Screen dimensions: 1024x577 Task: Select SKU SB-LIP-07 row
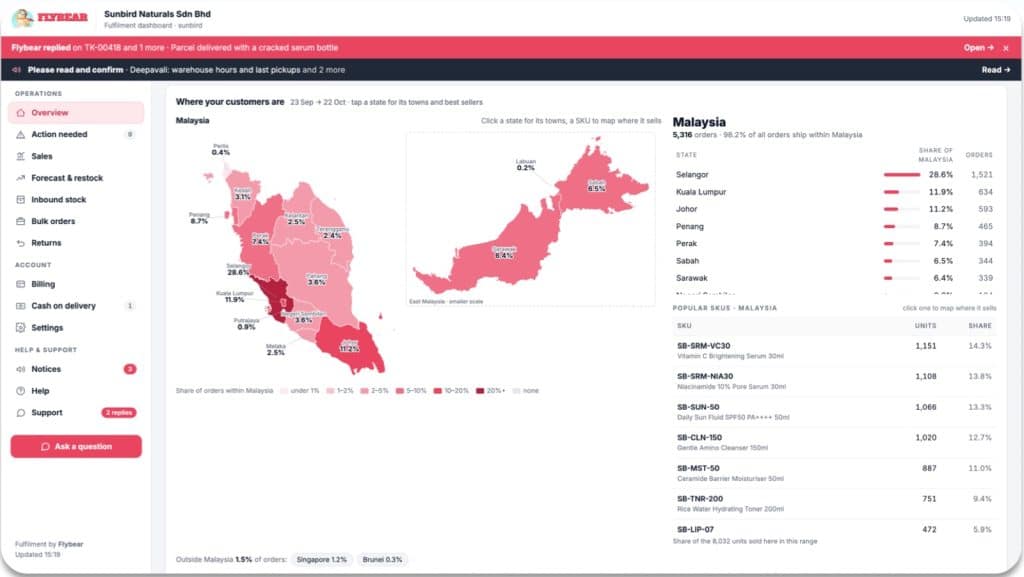tap(834, 529)
